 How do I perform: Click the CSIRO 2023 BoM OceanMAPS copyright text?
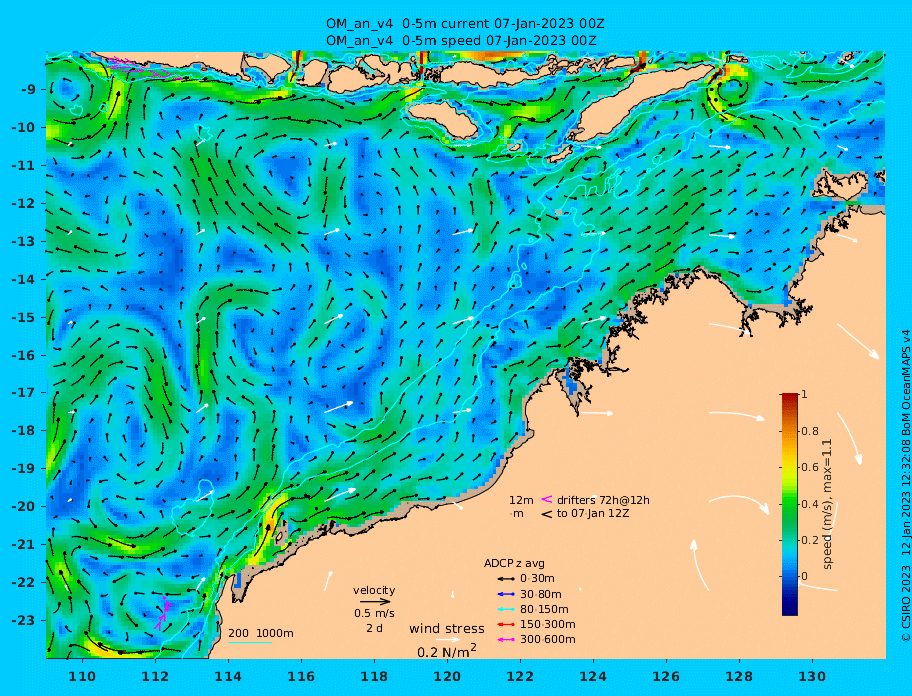pos(906,486)
